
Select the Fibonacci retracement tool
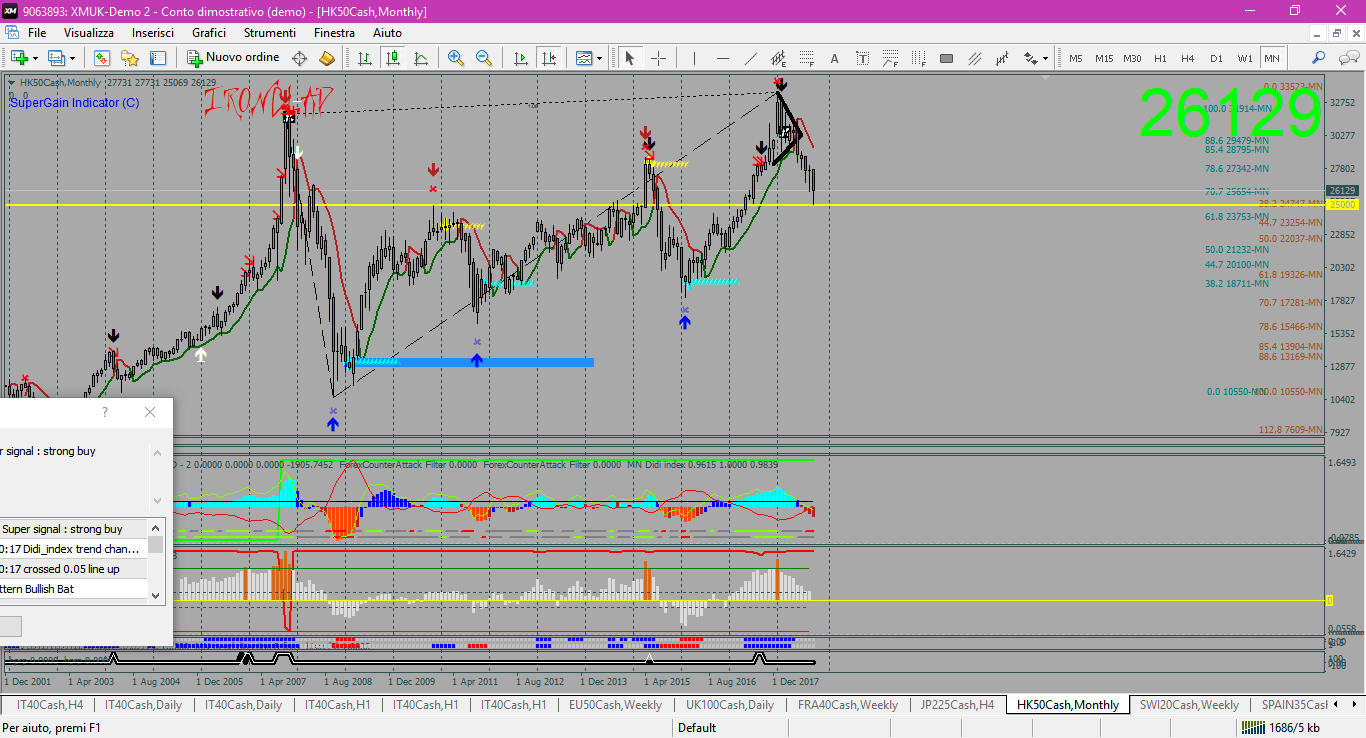click(x=806, y=58)
